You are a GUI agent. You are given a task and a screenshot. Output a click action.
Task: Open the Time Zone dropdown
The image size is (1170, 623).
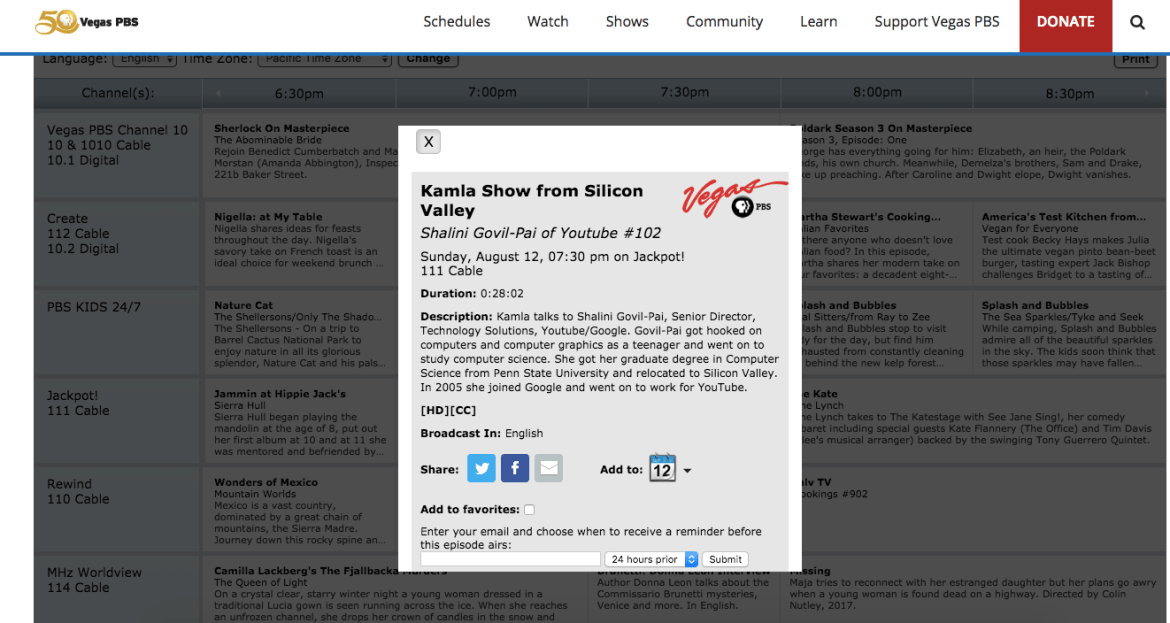(x=325, y=59)
